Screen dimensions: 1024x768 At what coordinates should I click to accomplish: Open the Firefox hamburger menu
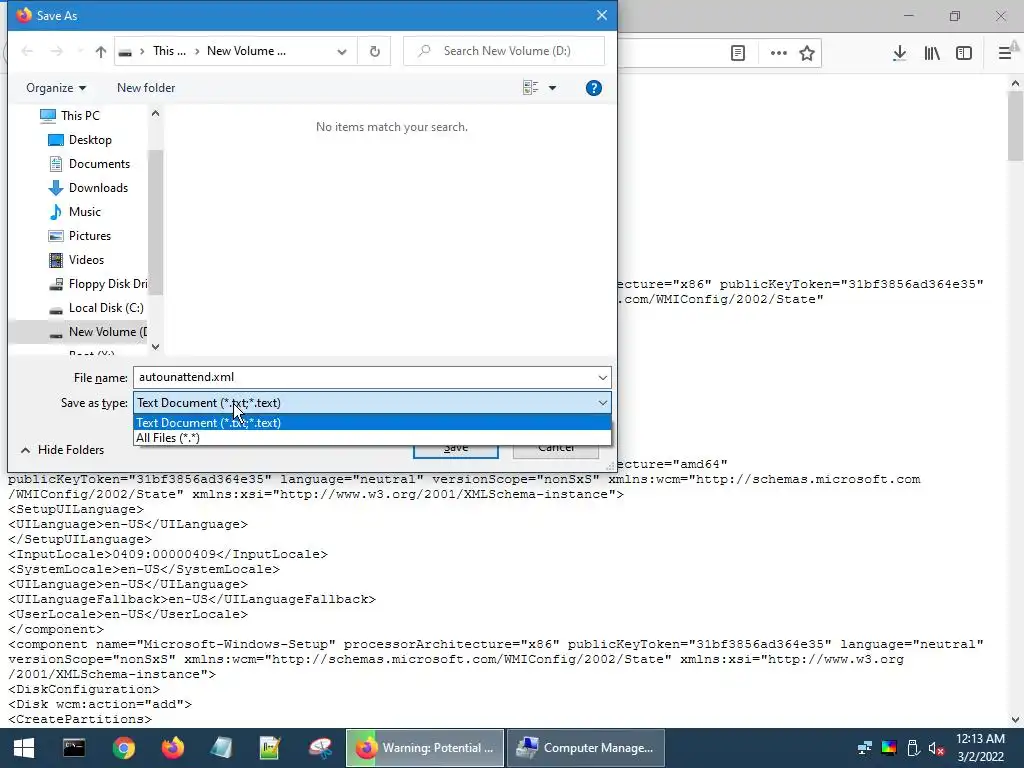pos(1005,53)
